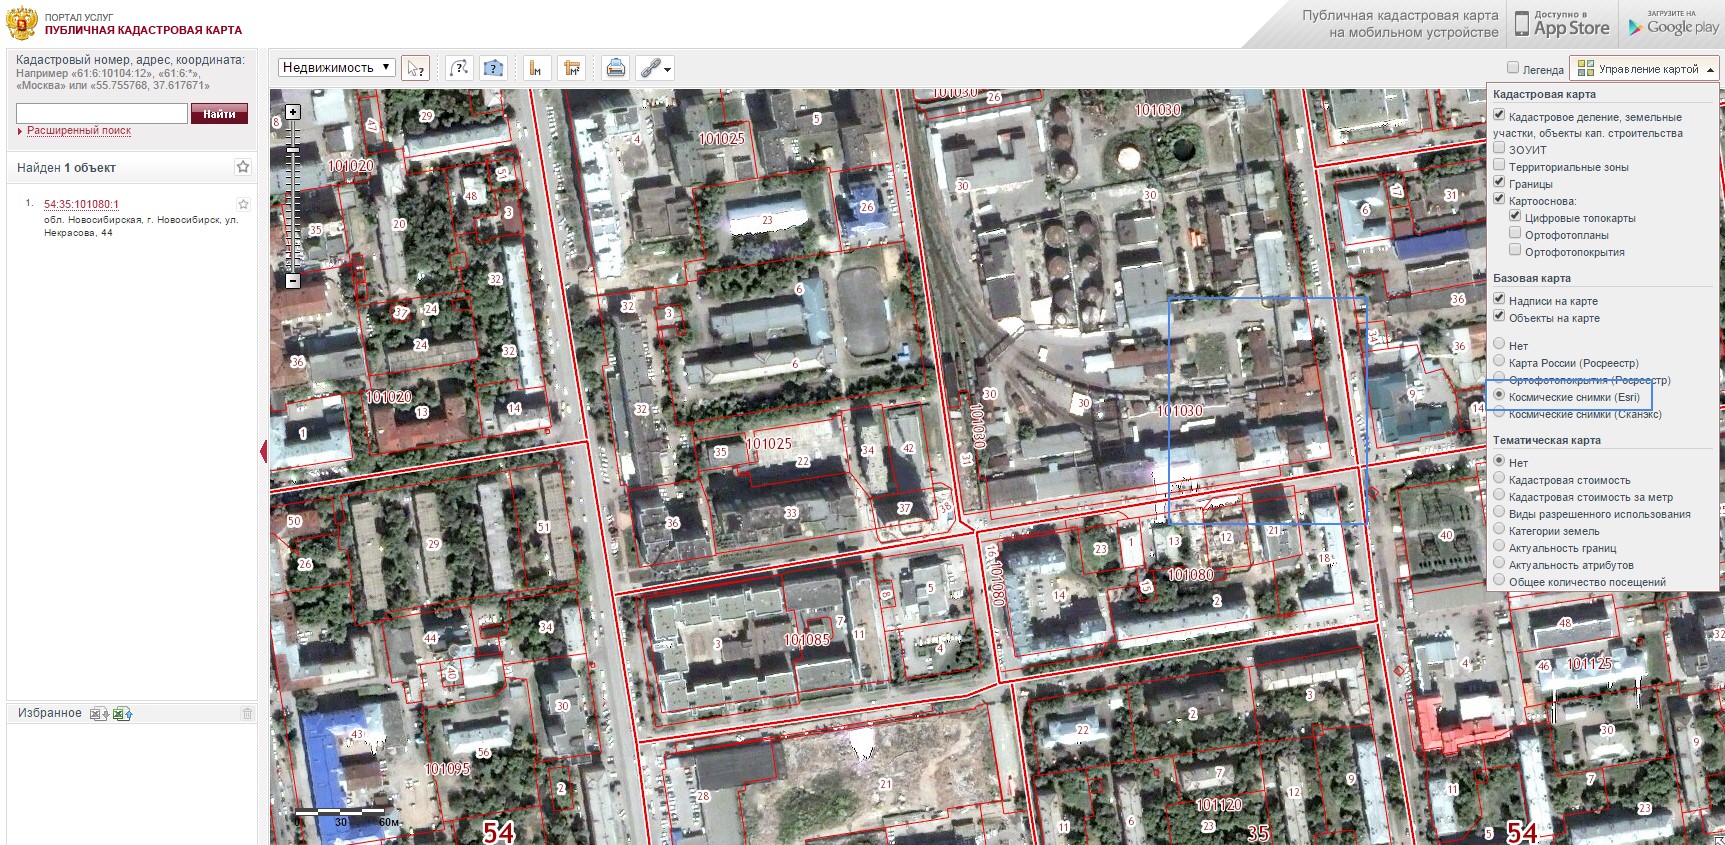Screen dimensions: 1725x845
Task: Select the identify-along-line query tool
Action: pos(459,68)
